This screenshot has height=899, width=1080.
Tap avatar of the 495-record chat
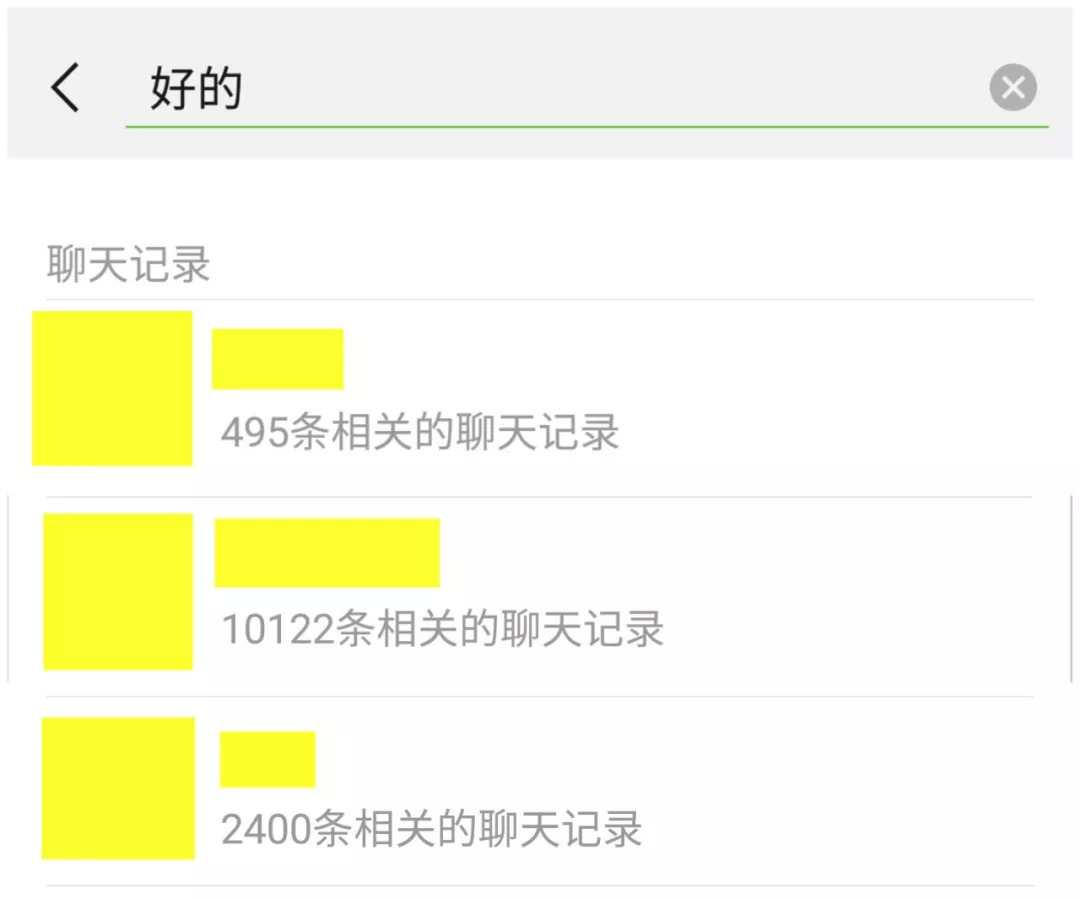pos(112,388)
